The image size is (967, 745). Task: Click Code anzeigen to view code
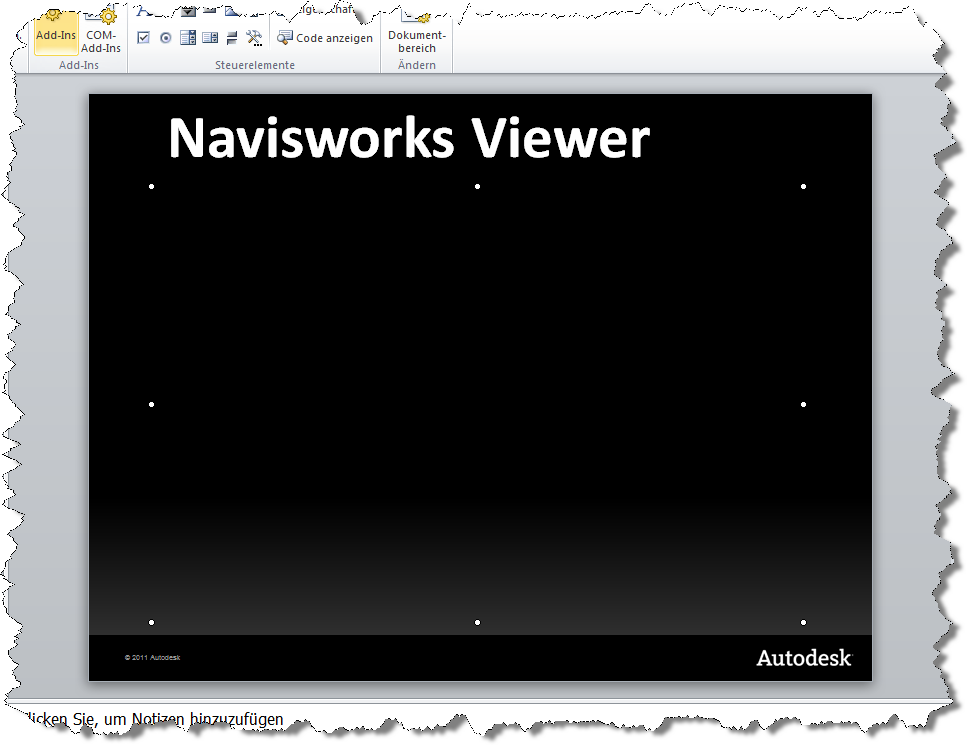point(325,38)
